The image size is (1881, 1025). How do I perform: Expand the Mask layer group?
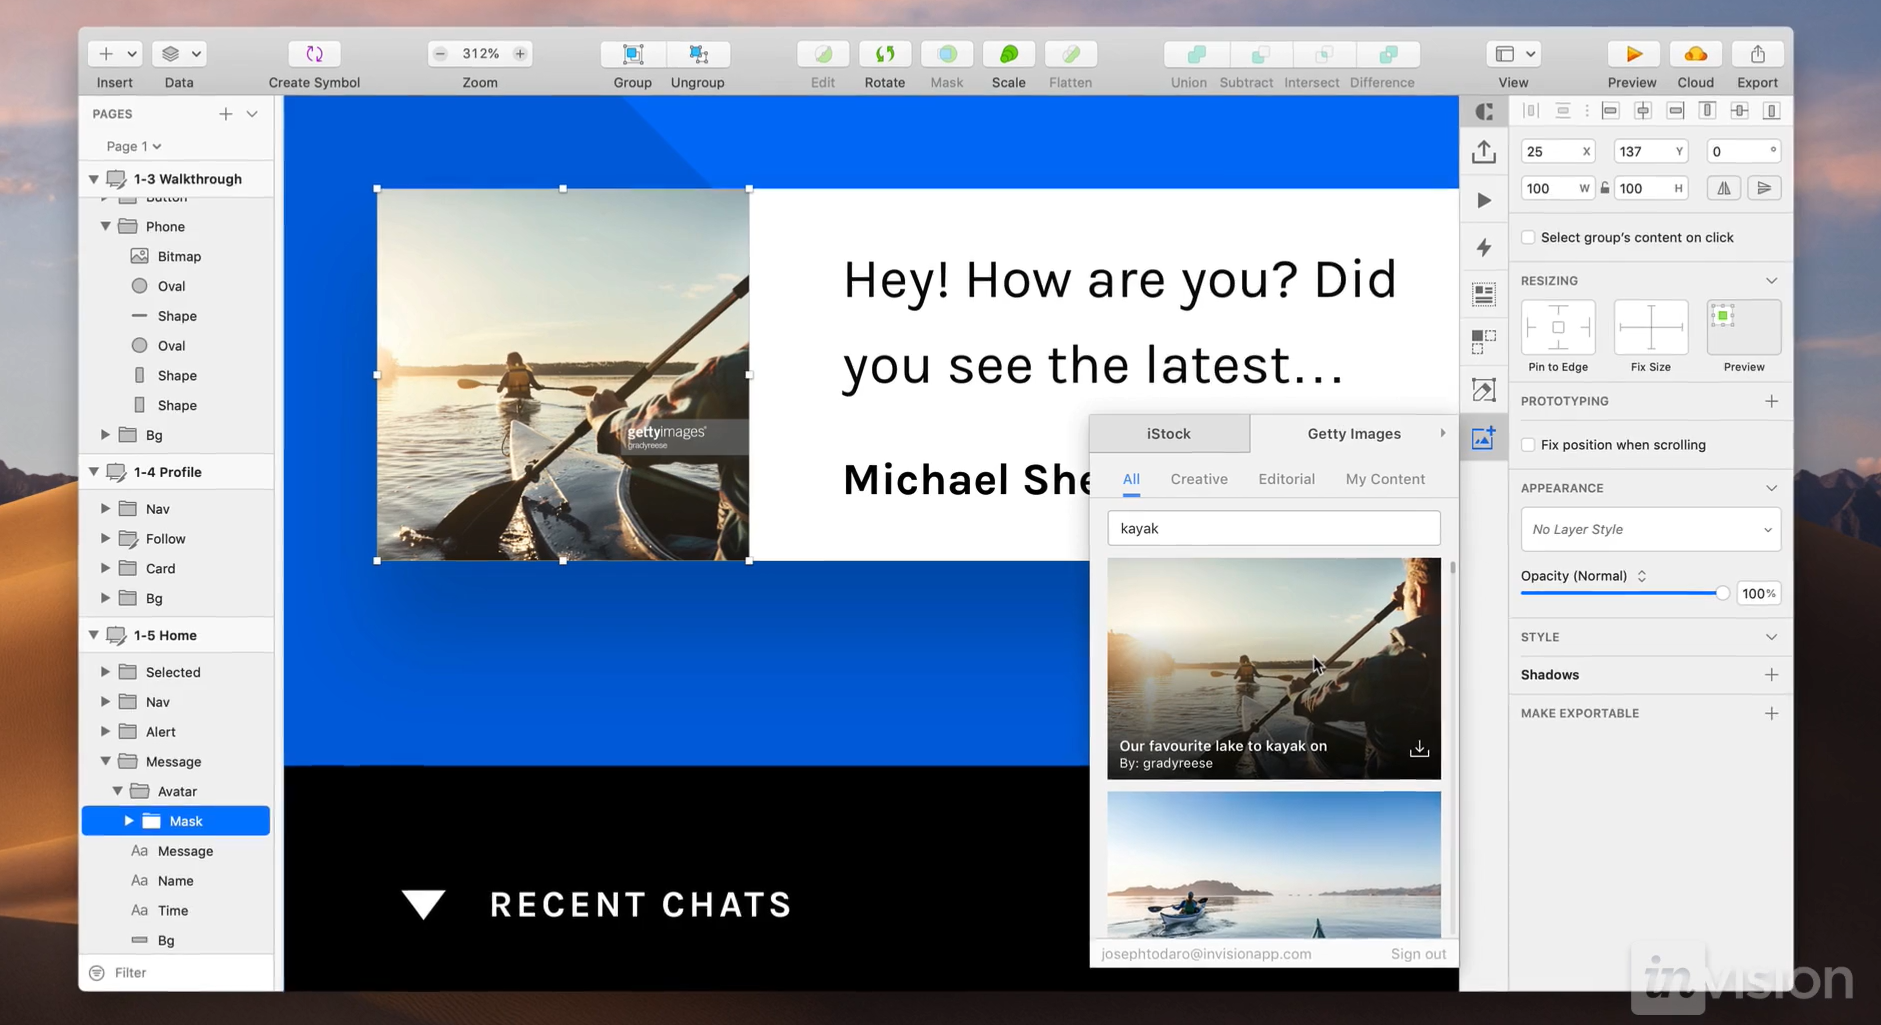coord(129,821)
